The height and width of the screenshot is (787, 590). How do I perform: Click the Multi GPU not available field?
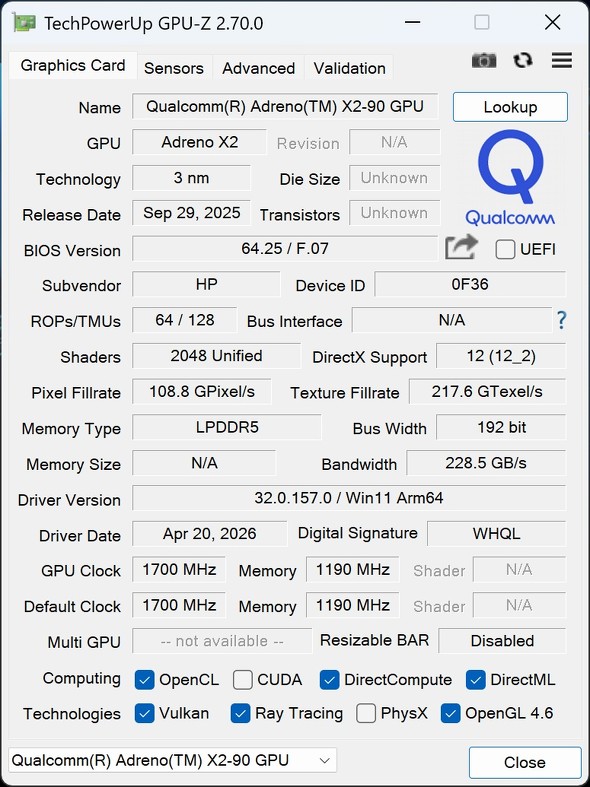(222, 641)
